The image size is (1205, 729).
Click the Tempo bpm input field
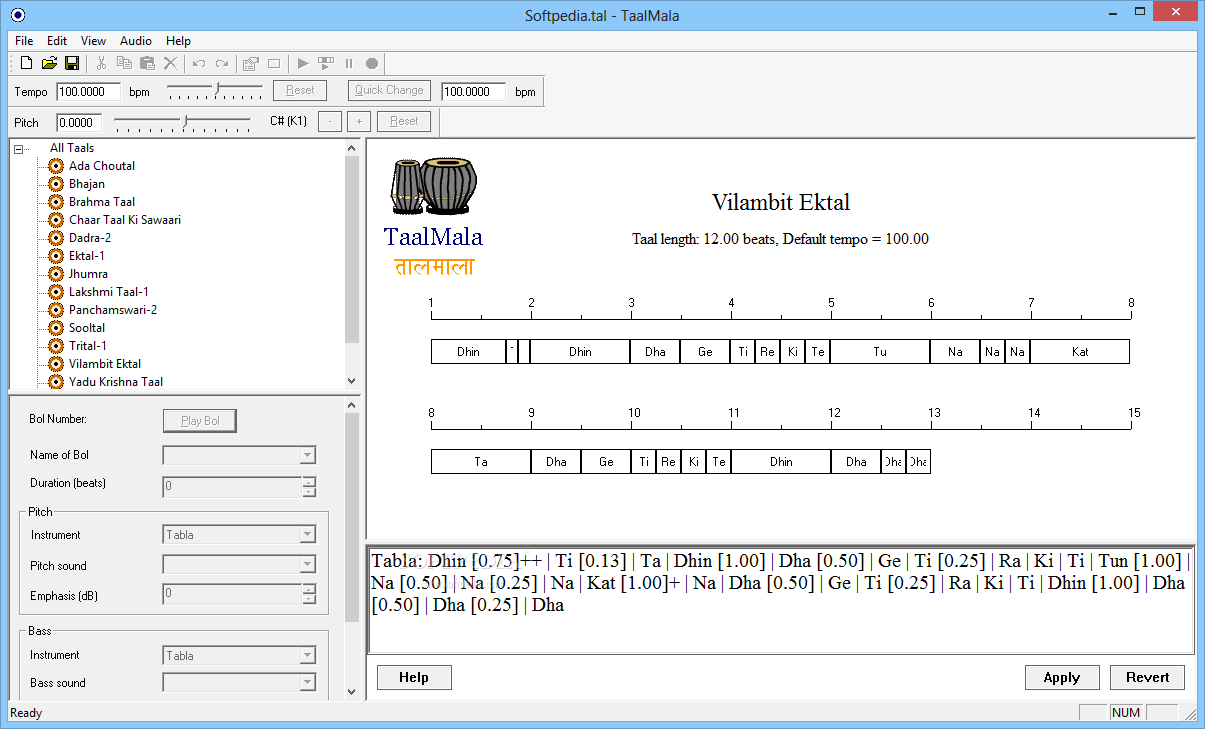coord(88,91)
